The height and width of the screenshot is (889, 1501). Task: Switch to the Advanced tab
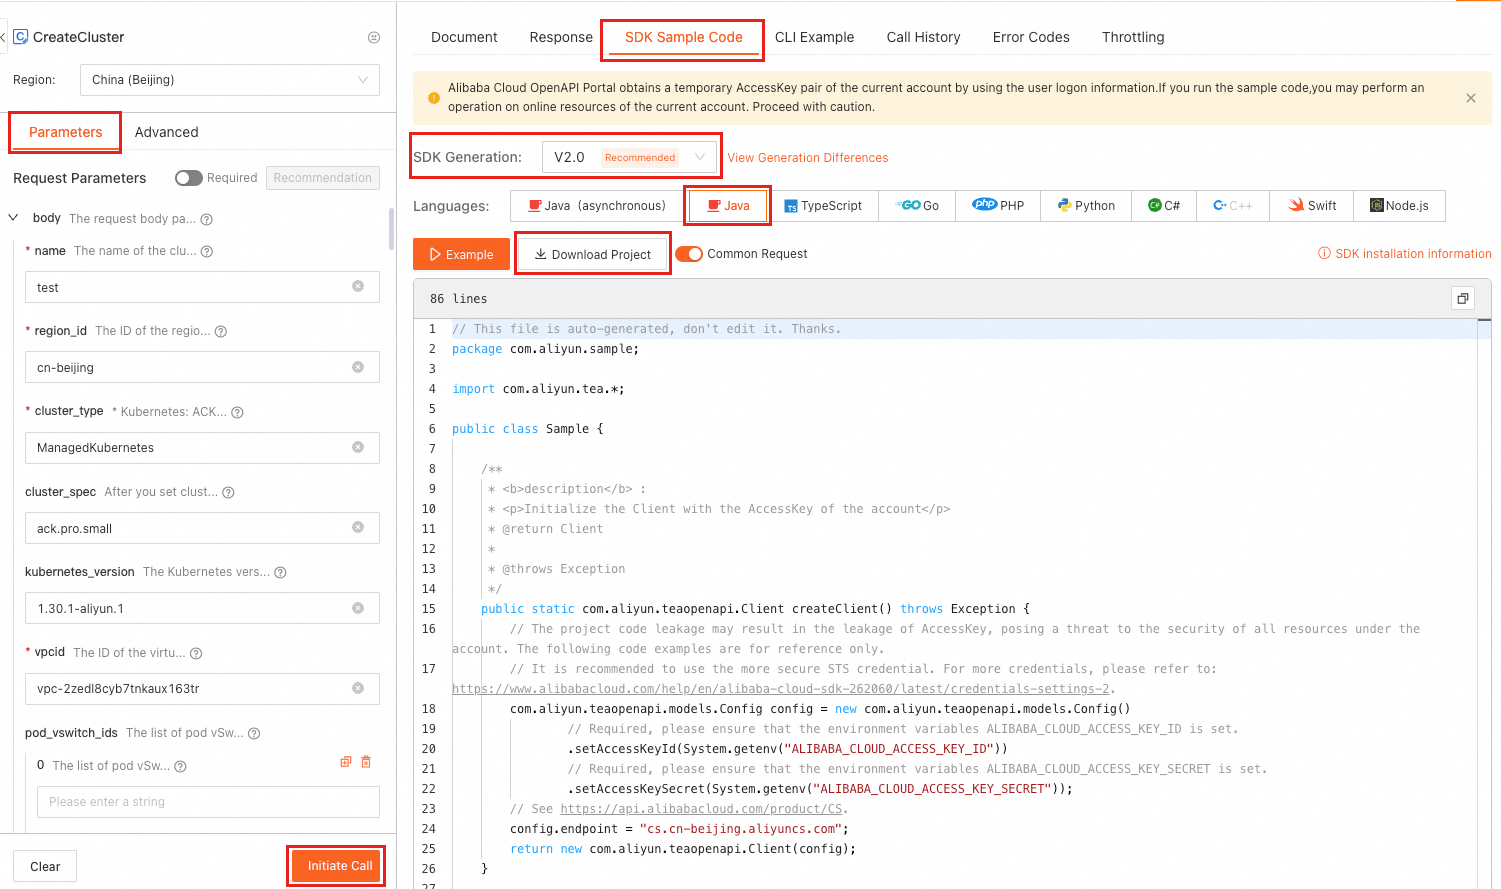(166, 132)
